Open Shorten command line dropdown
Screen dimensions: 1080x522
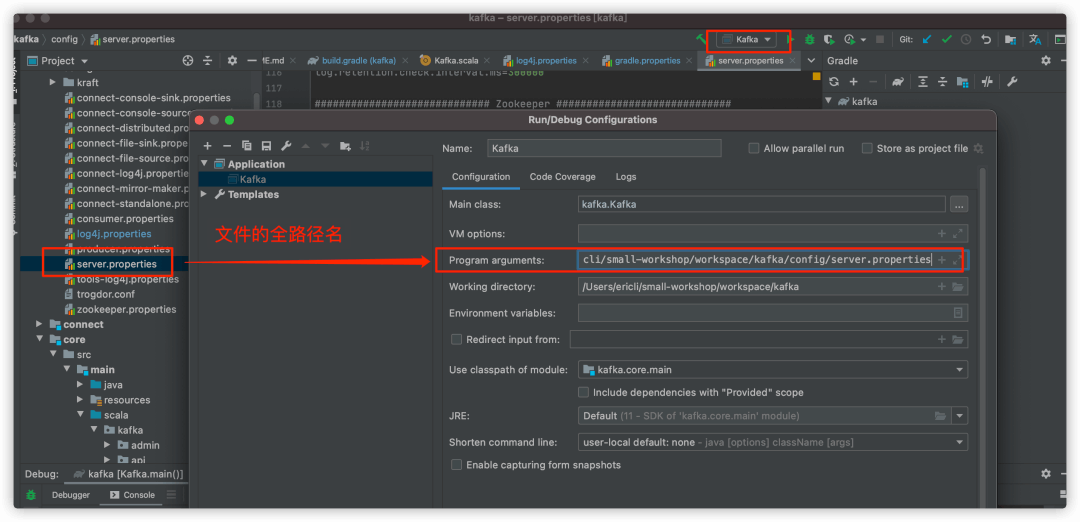click(773, 442)
